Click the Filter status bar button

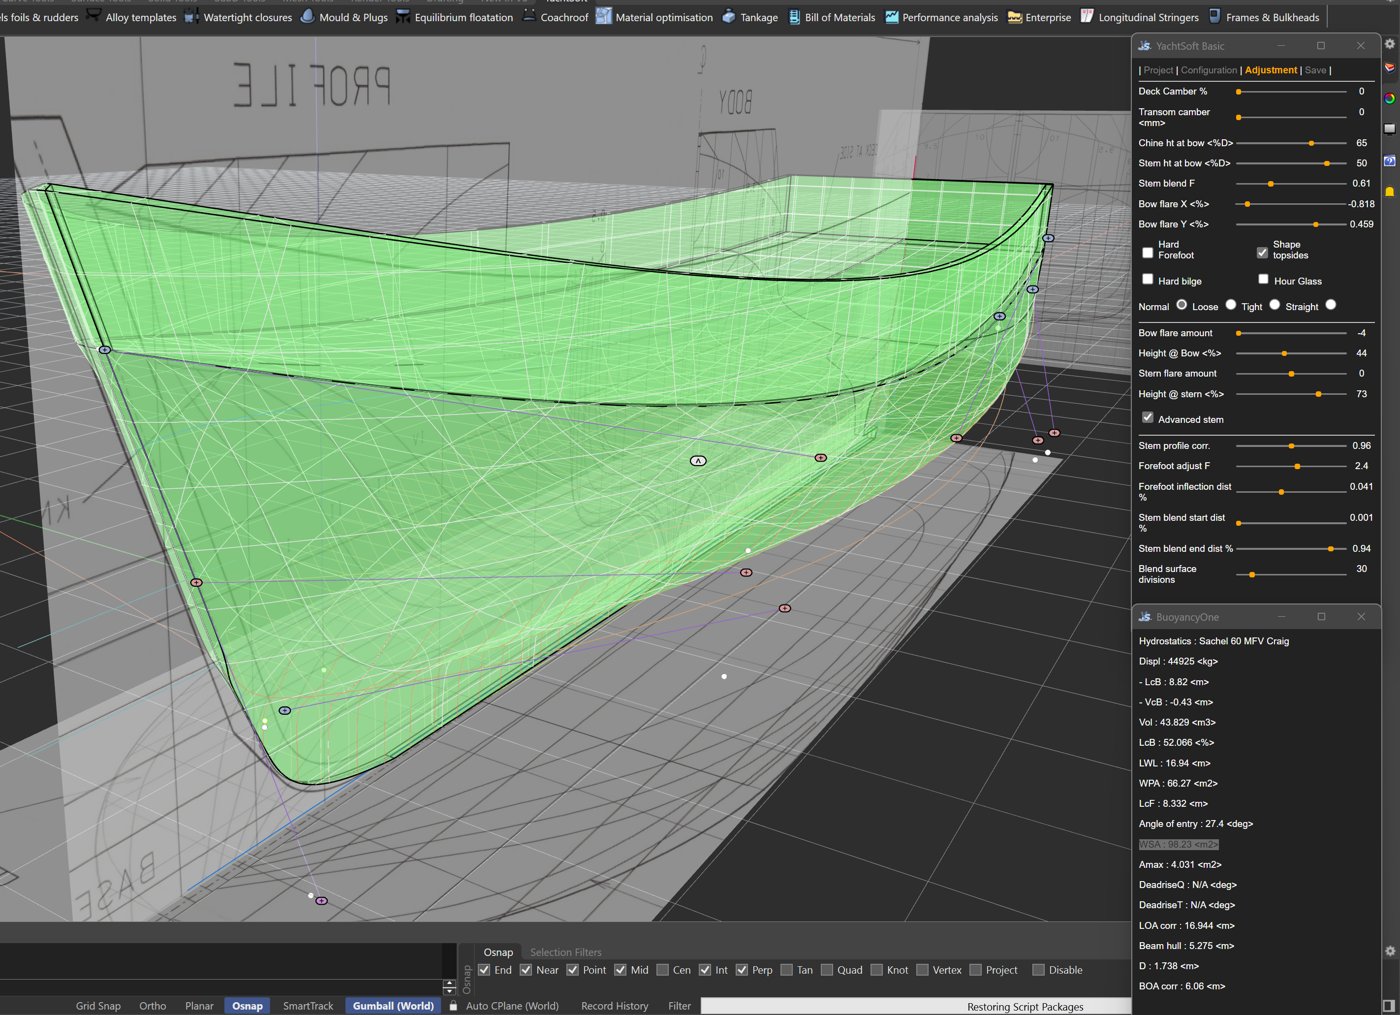[680, 1006]
